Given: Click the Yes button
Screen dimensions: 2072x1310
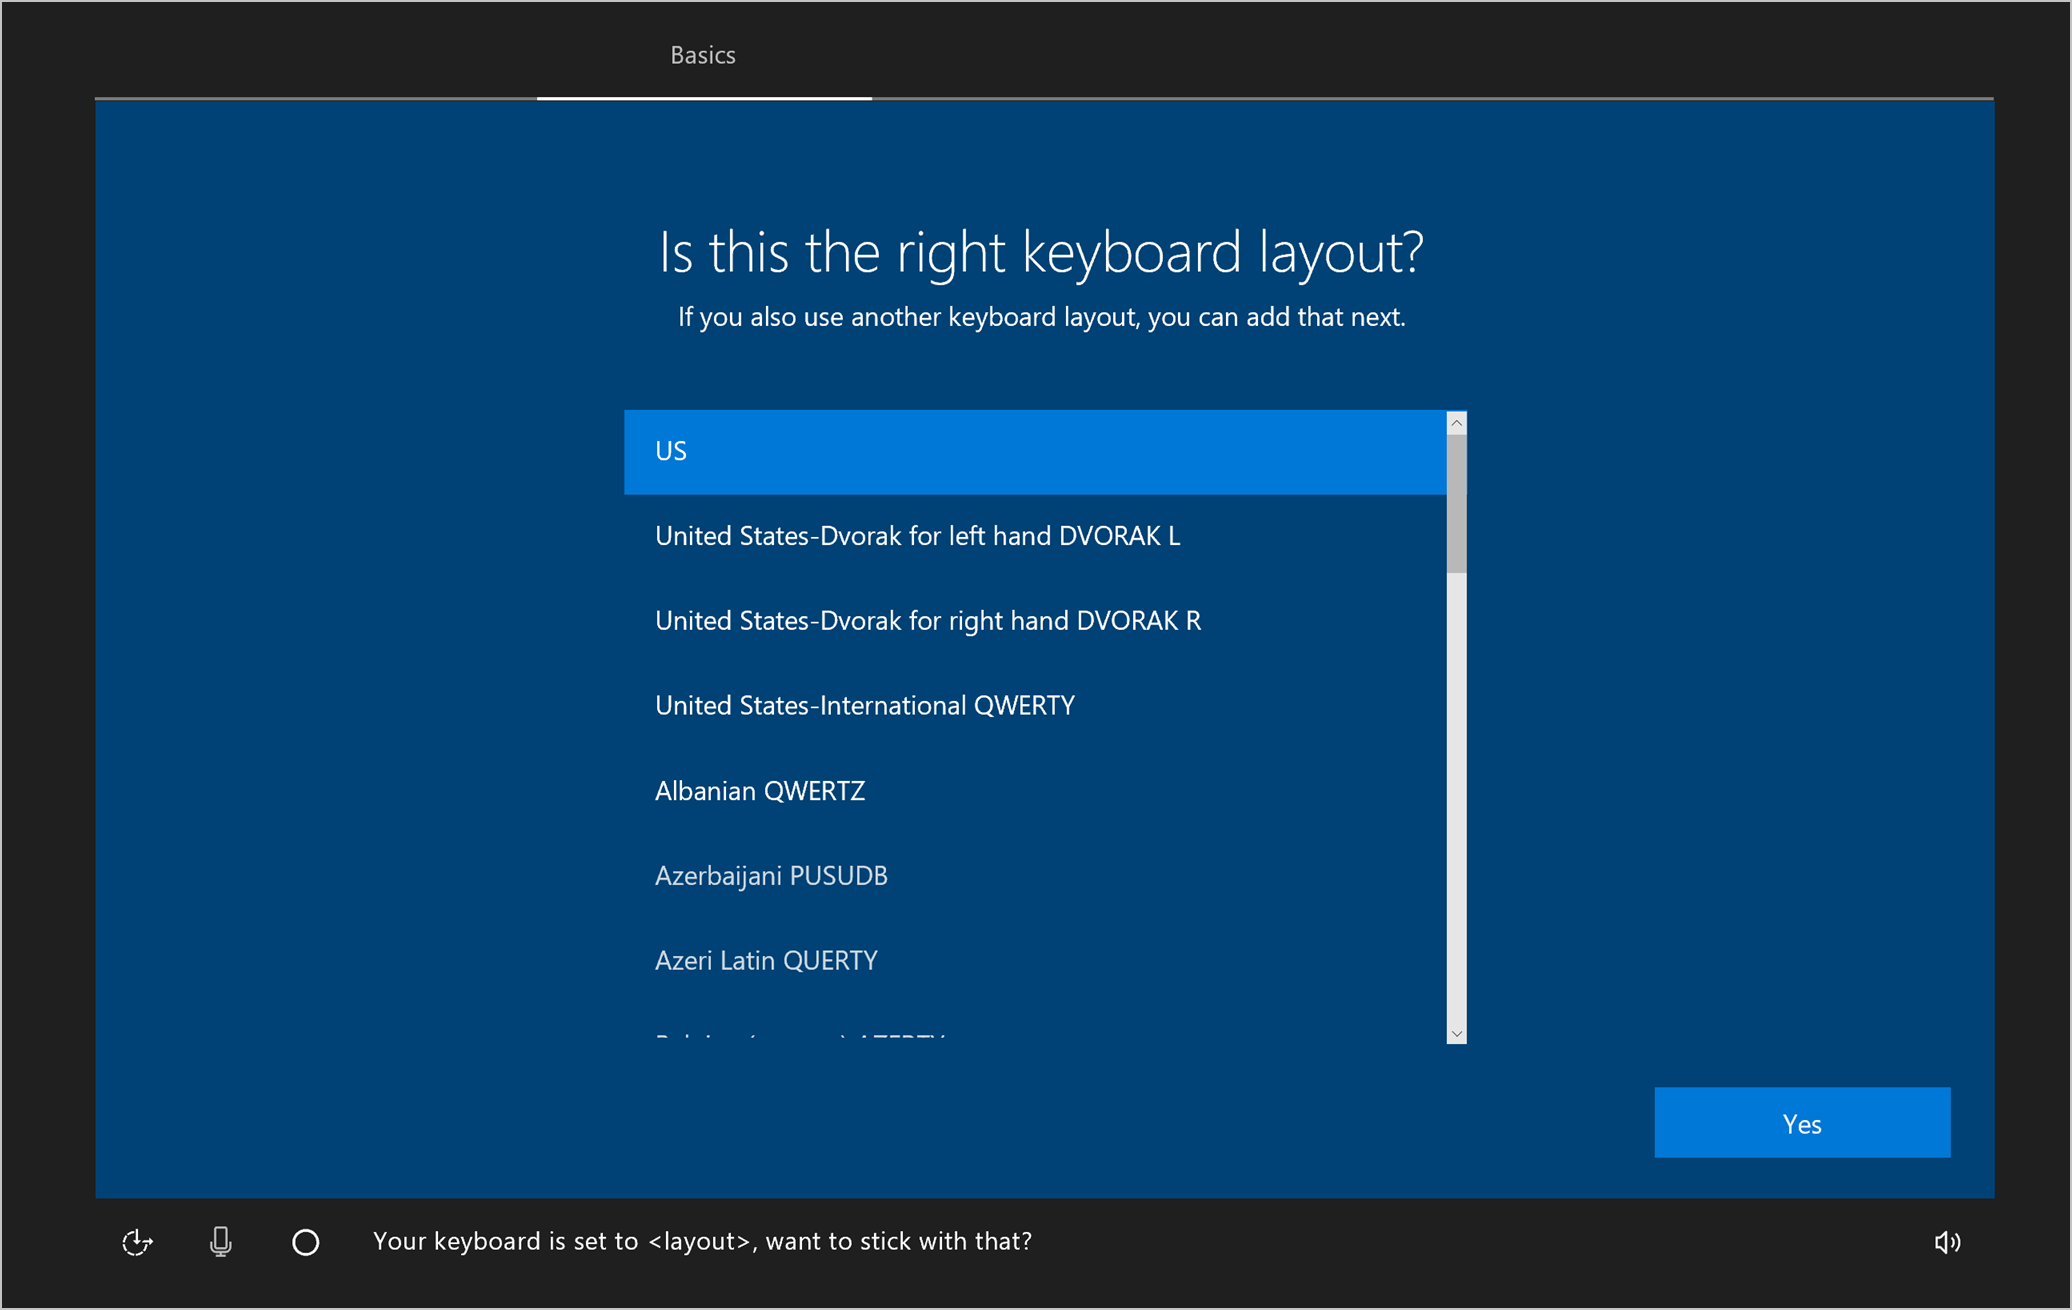Looking at the screenshot, I should tap(1802, 1123).
